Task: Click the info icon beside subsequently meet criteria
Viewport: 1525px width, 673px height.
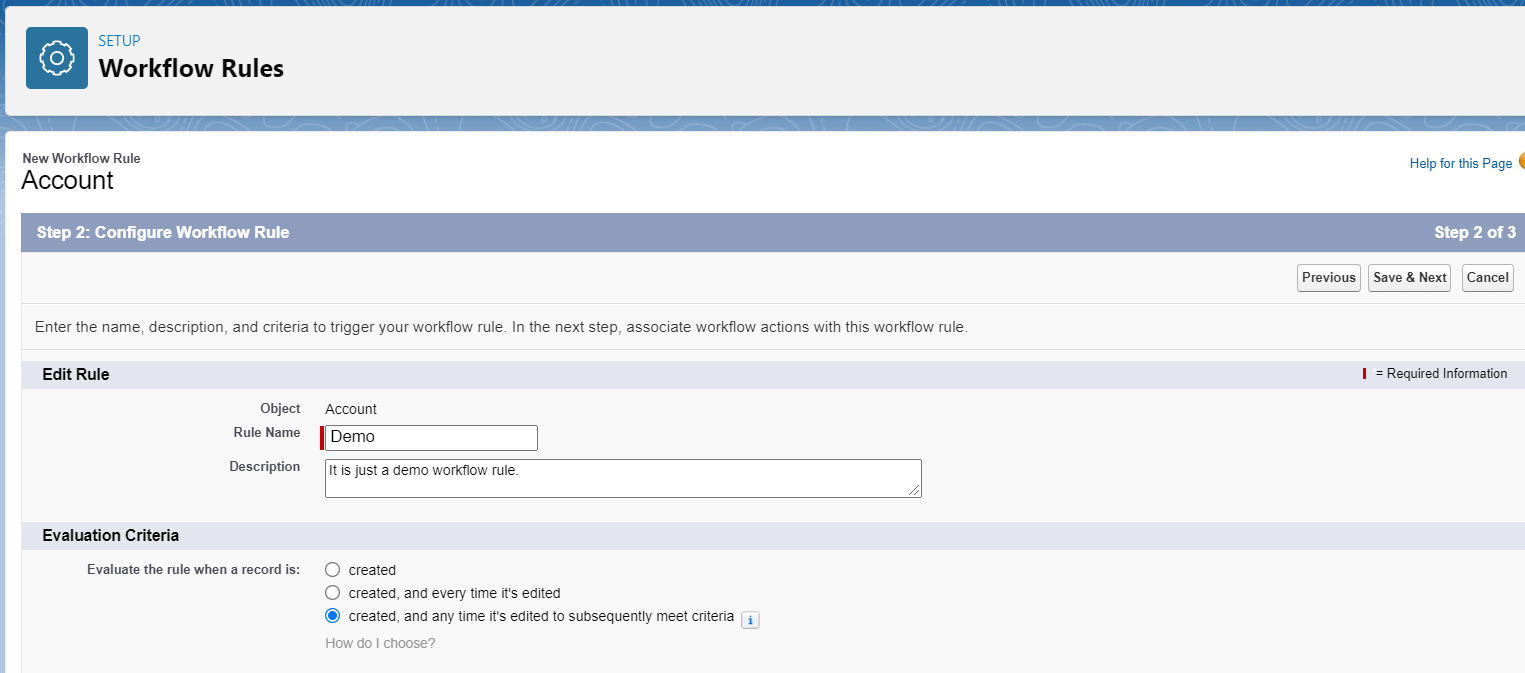Action: (x=750, y=620)
